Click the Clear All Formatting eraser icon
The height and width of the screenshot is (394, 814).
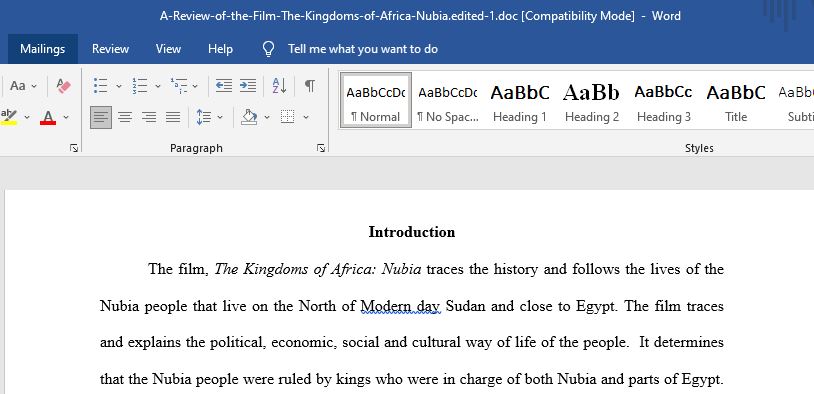[63, 86]
